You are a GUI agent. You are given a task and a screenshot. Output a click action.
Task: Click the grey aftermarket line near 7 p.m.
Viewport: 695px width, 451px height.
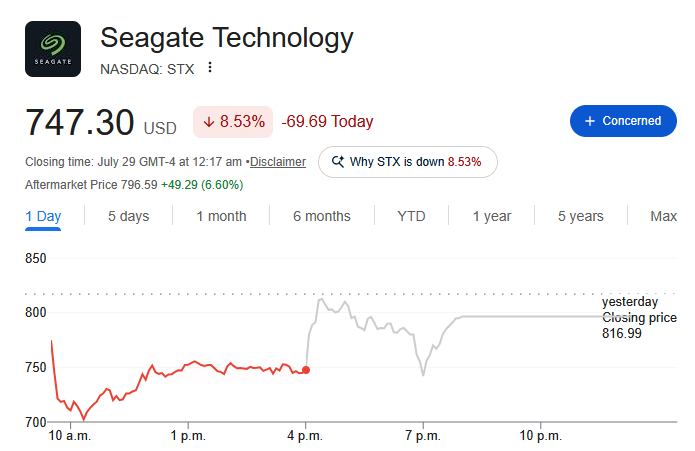[423, 370]
